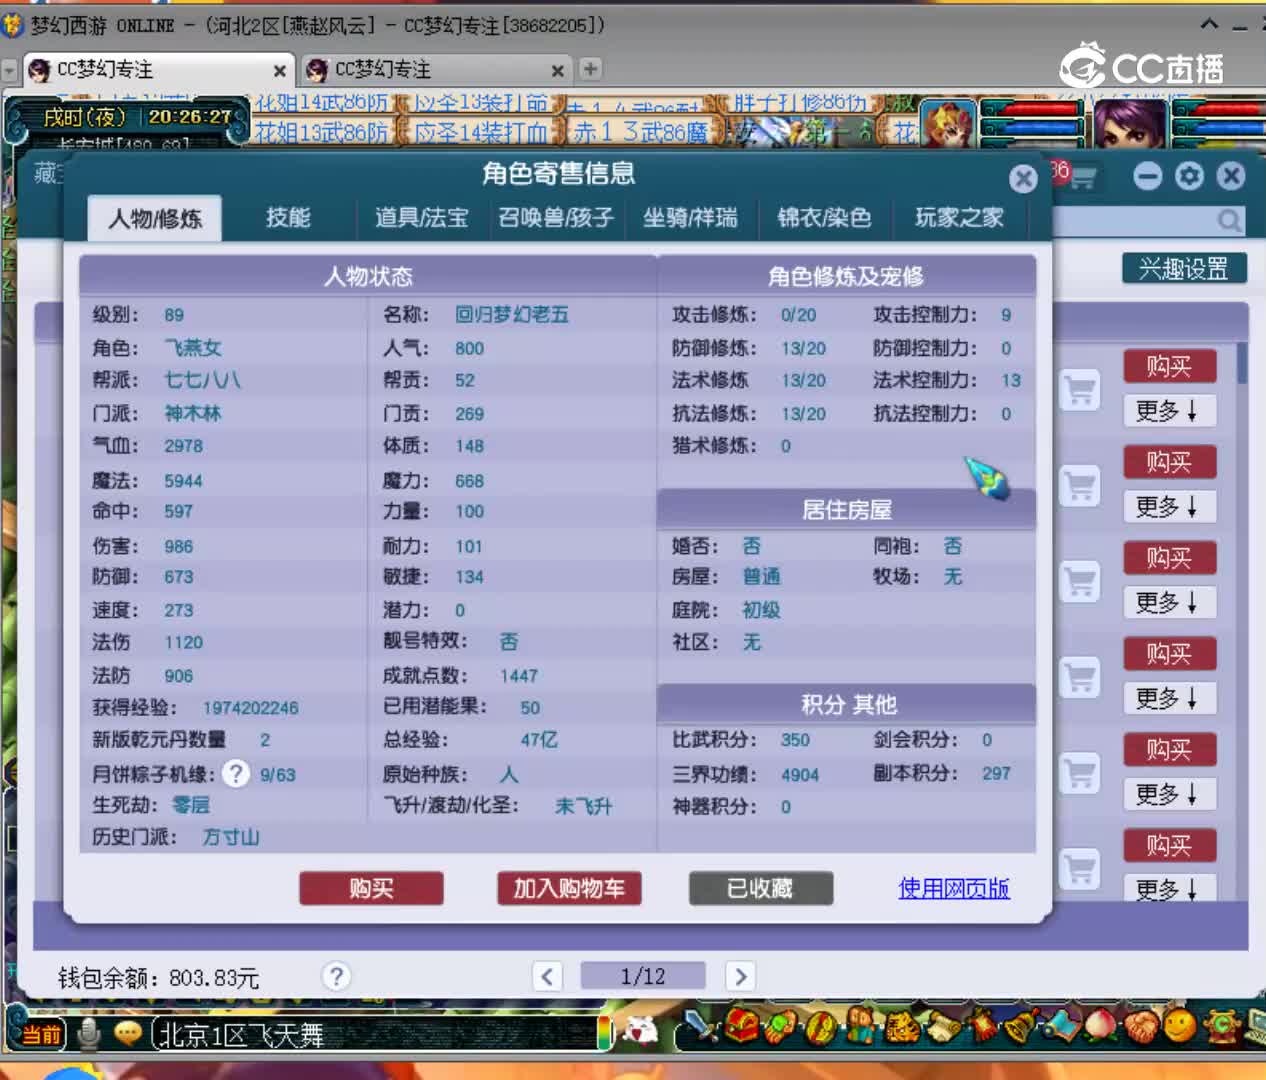Select the 坐骑/祥瑞 tab
This screenshot has width=1266, height=1080.
tap(690, 218)
